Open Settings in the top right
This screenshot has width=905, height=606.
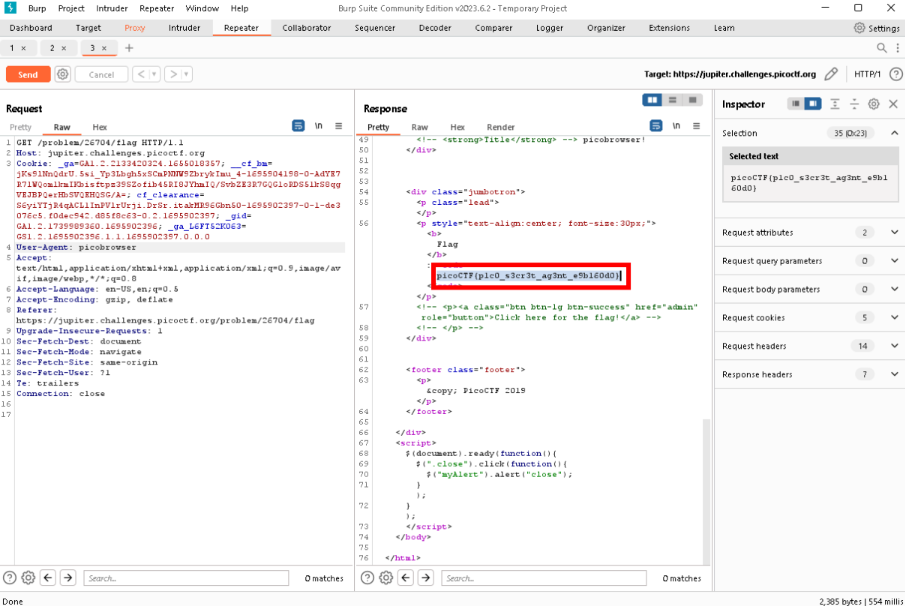(876, 28)
